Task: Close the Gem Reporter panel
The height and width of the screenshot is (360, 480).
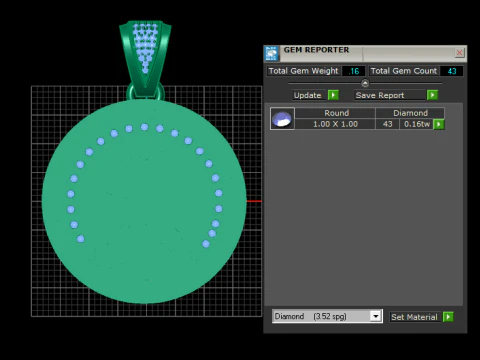Action: tap(459, 53)
